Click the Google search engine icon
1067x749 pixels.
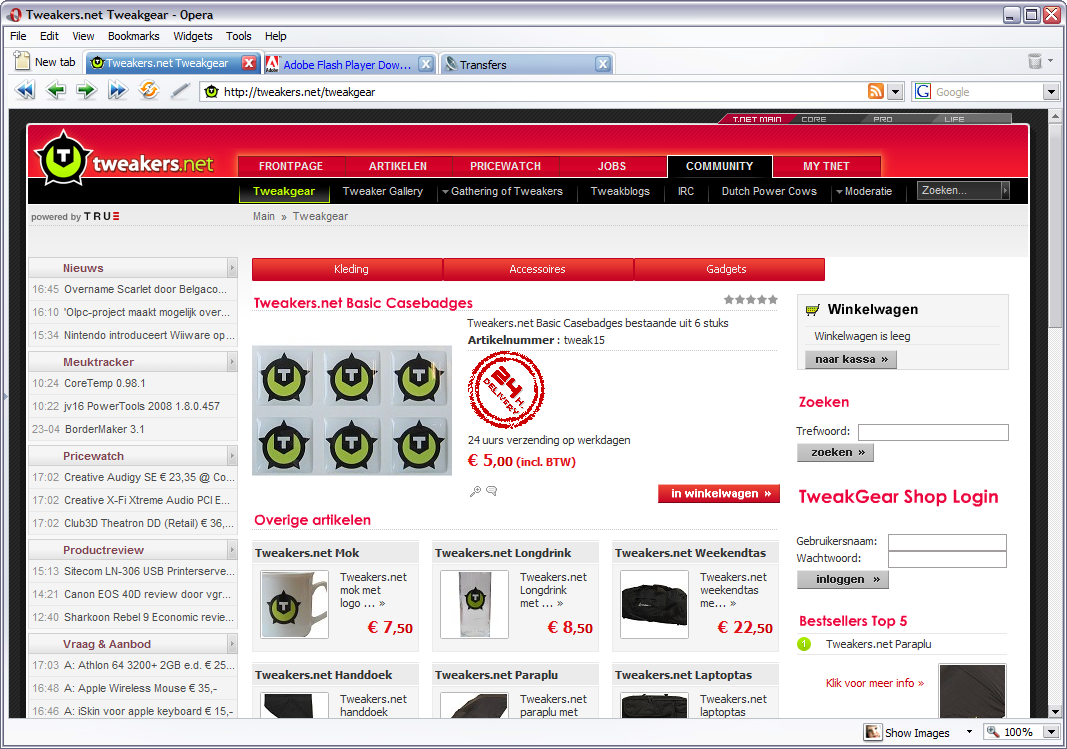923,91
